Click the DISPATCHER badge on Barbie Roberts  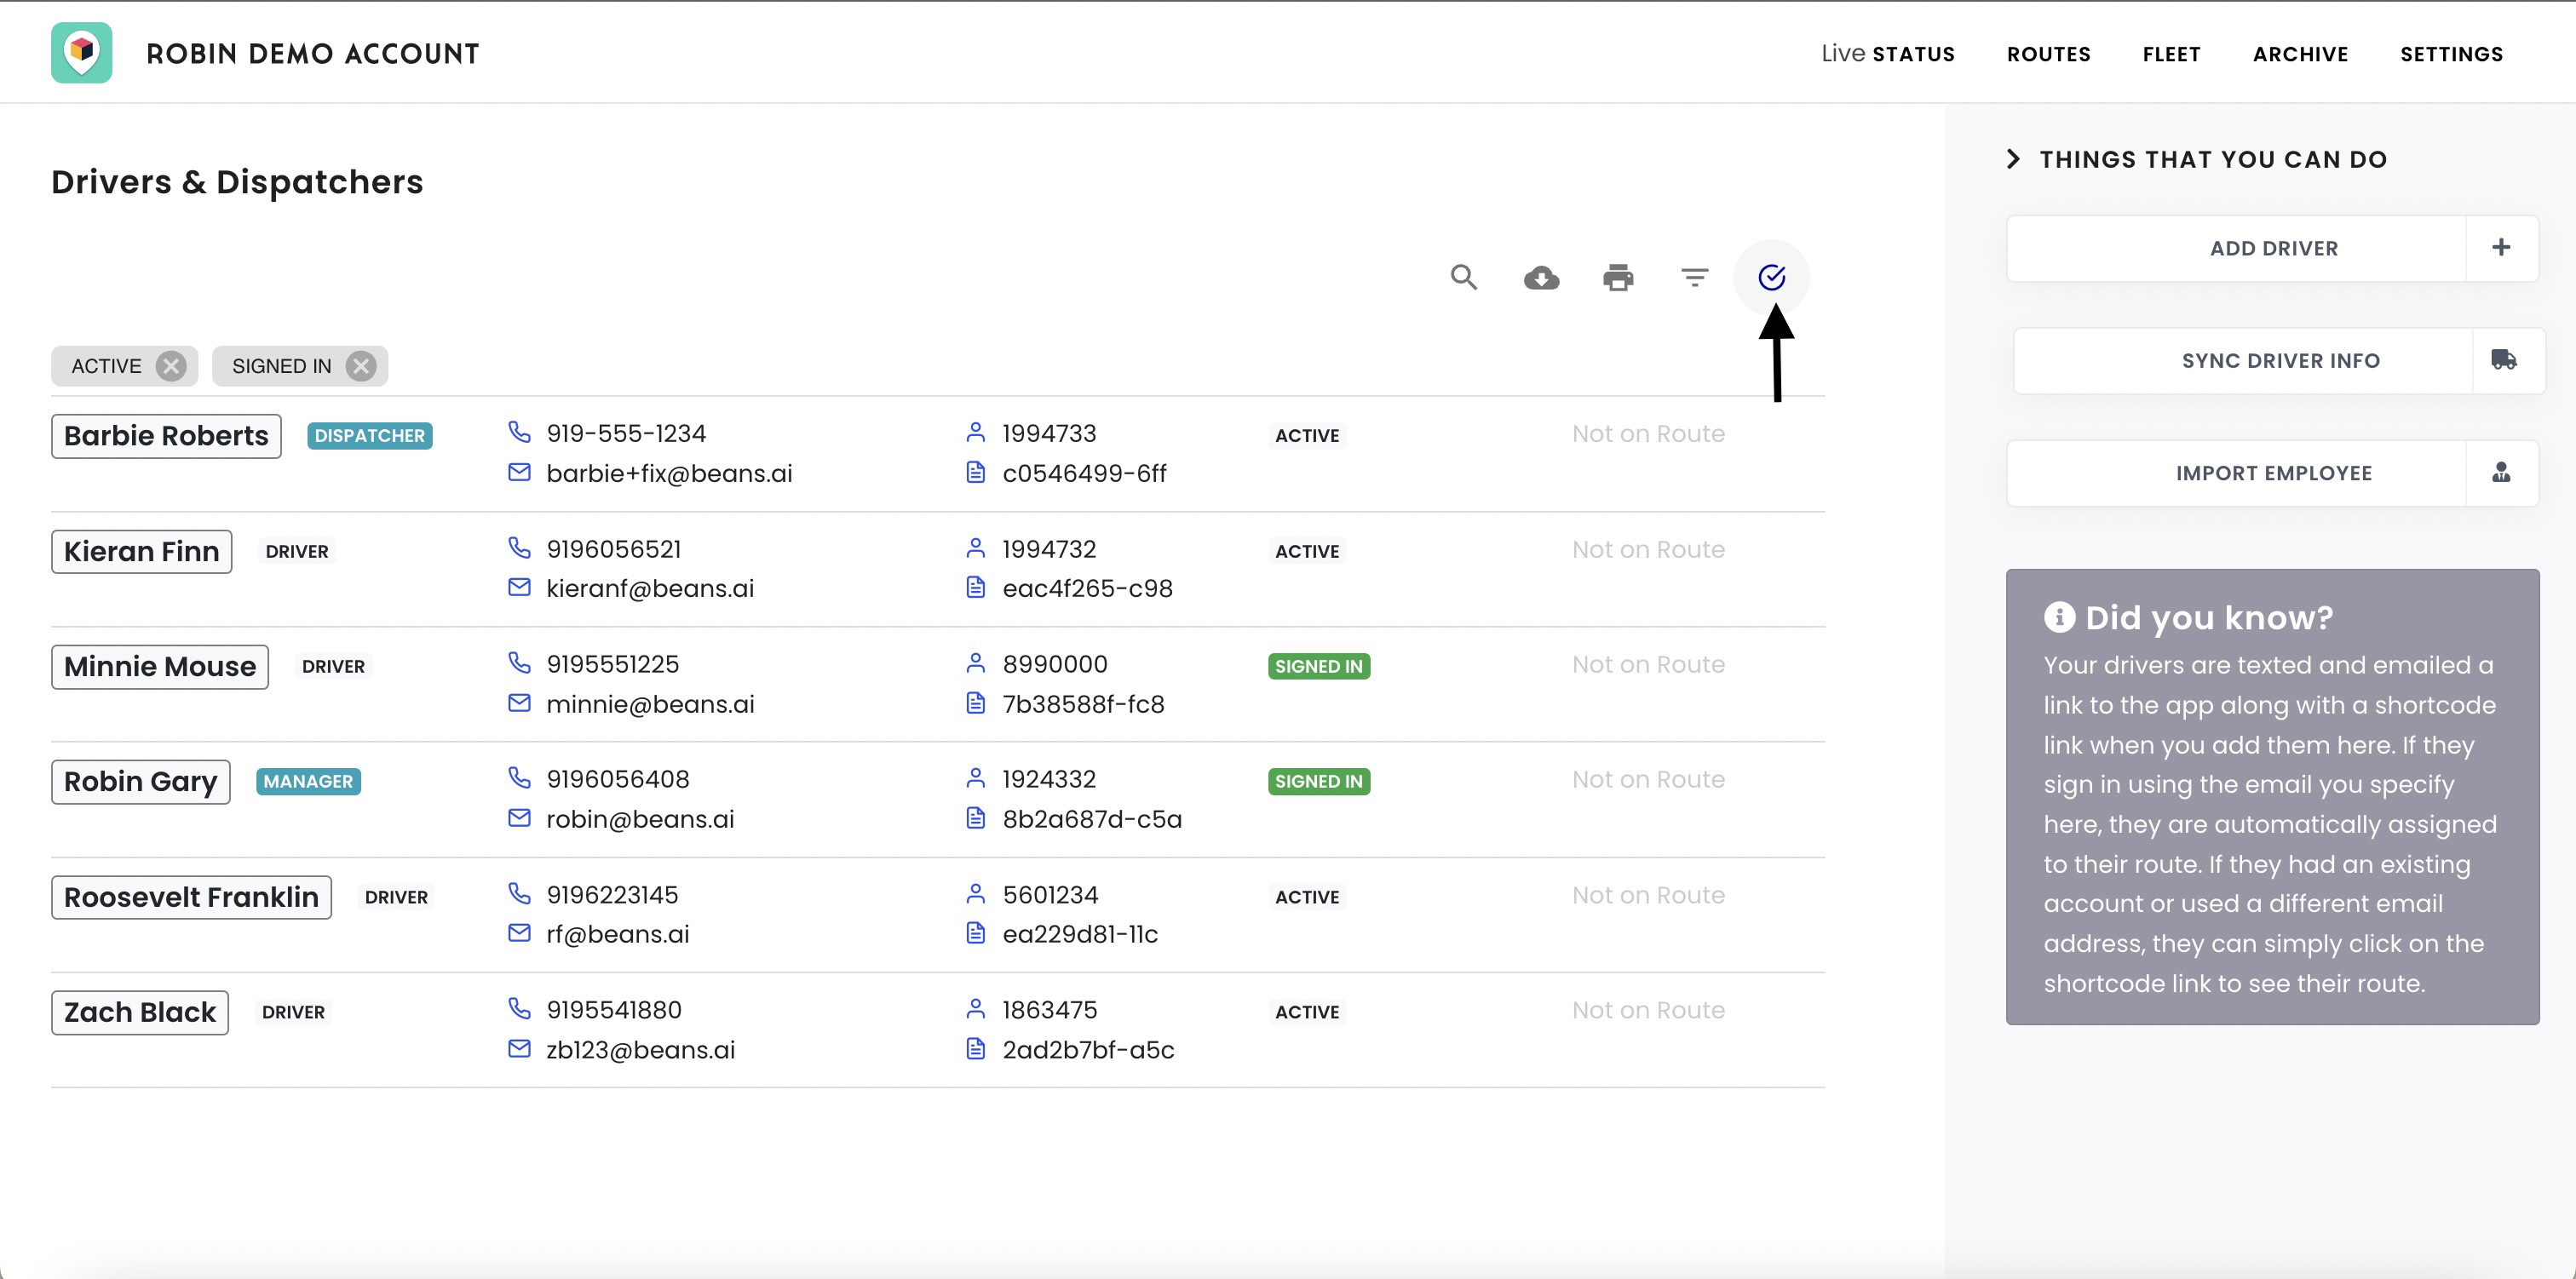369,436
